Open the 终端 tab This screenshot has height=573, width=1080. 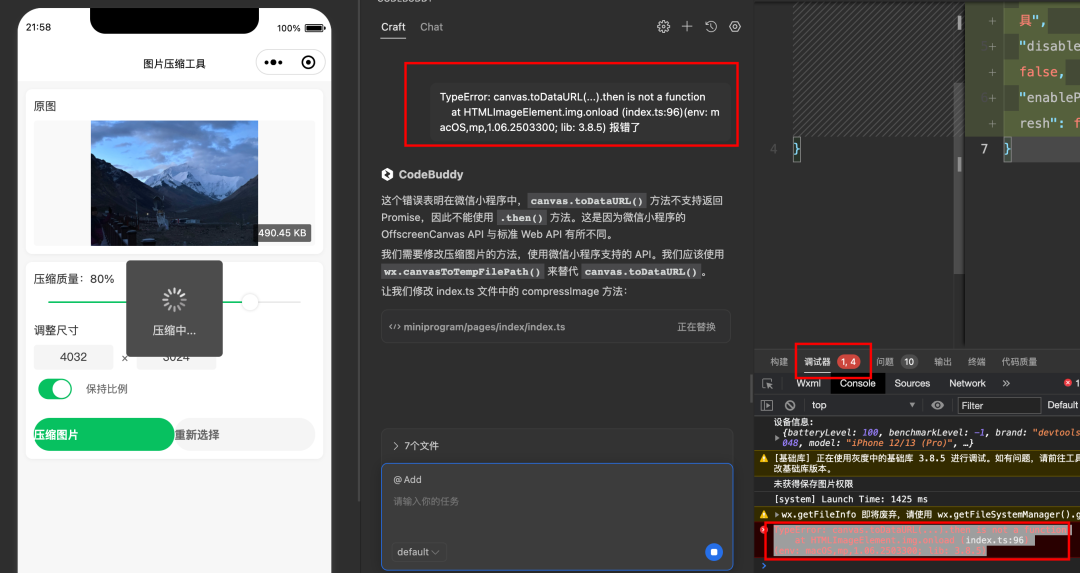tap(977, 362)
